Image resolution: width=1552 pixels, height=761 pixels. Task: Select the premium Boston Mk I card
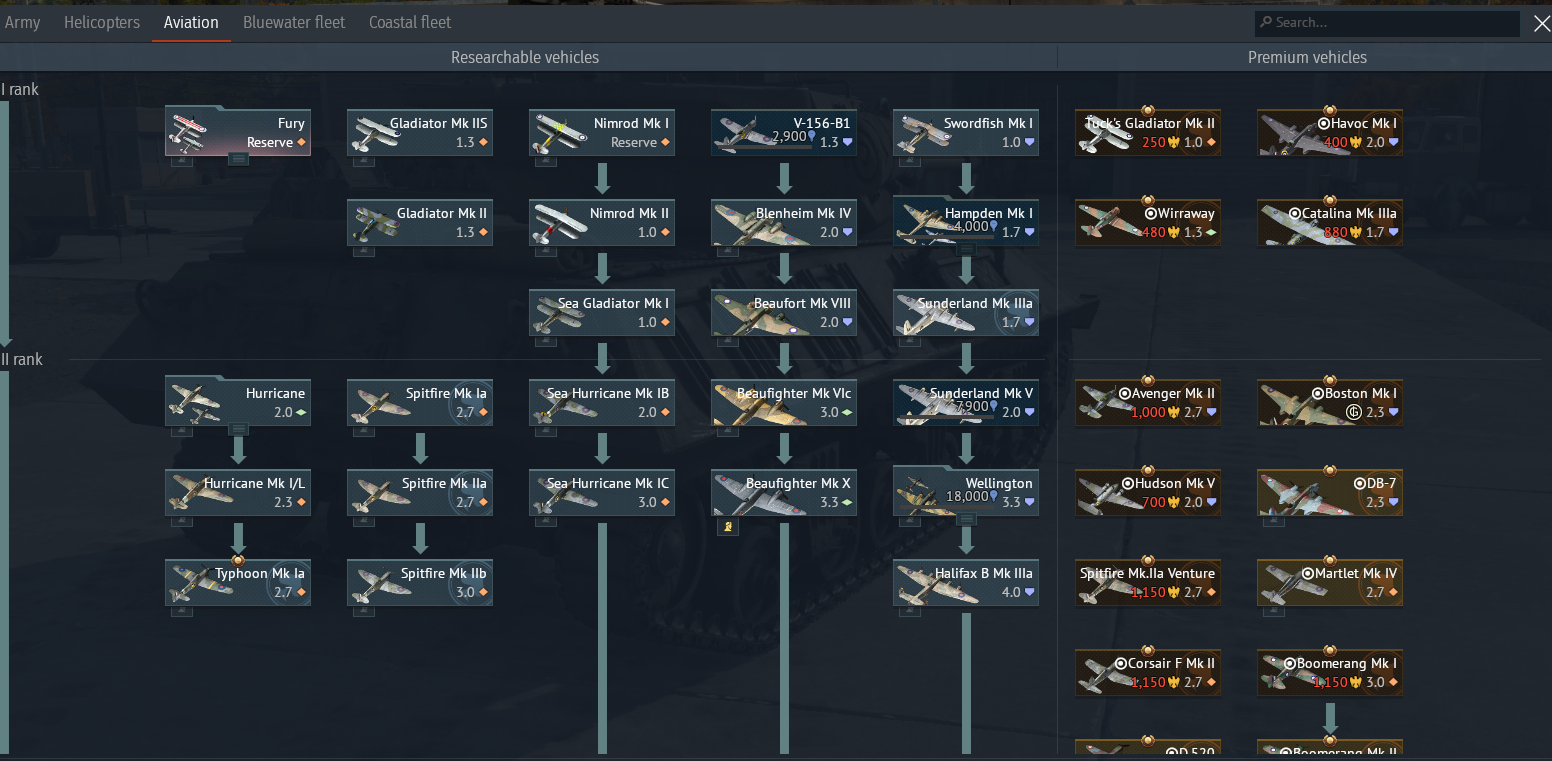click(x=1330, y=403)
